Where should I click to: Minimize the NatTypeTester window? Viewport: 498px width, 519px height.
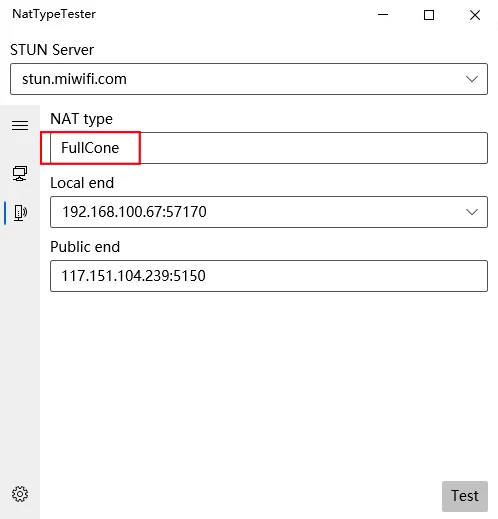[x=383, y=15]
